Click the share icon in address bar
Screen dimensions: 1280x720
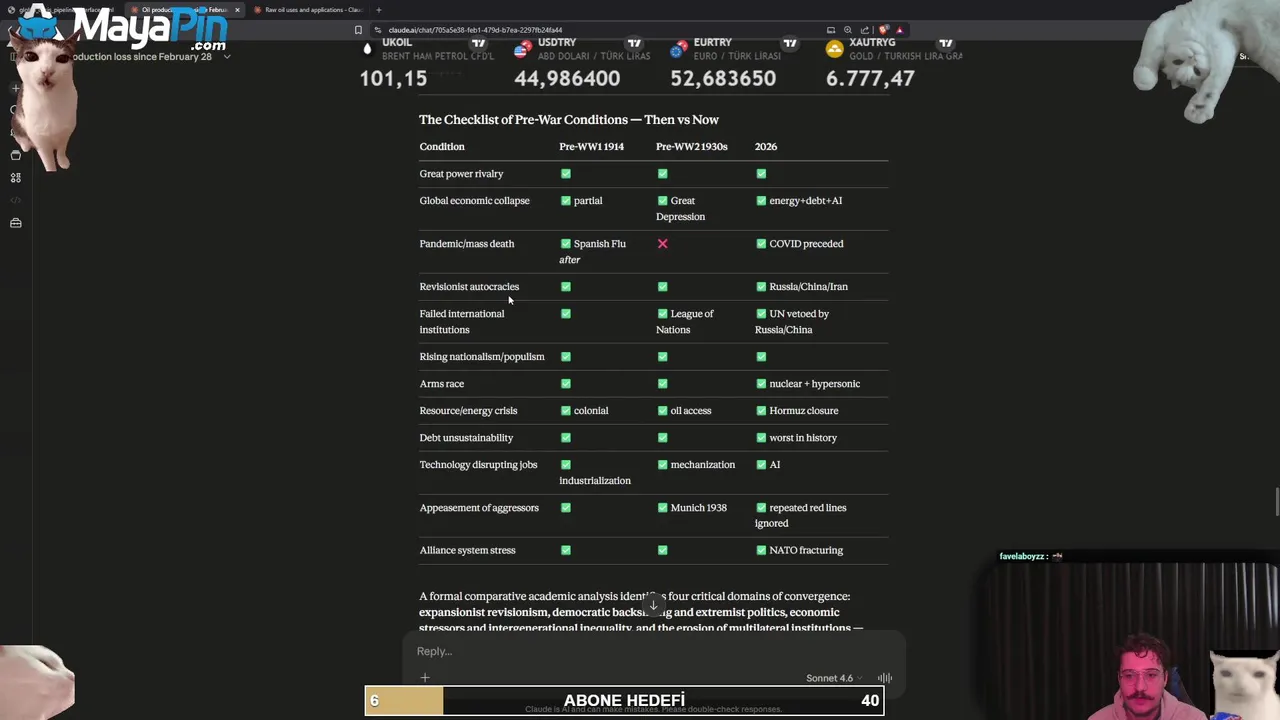pyautogui.click(x=865, y=30)
